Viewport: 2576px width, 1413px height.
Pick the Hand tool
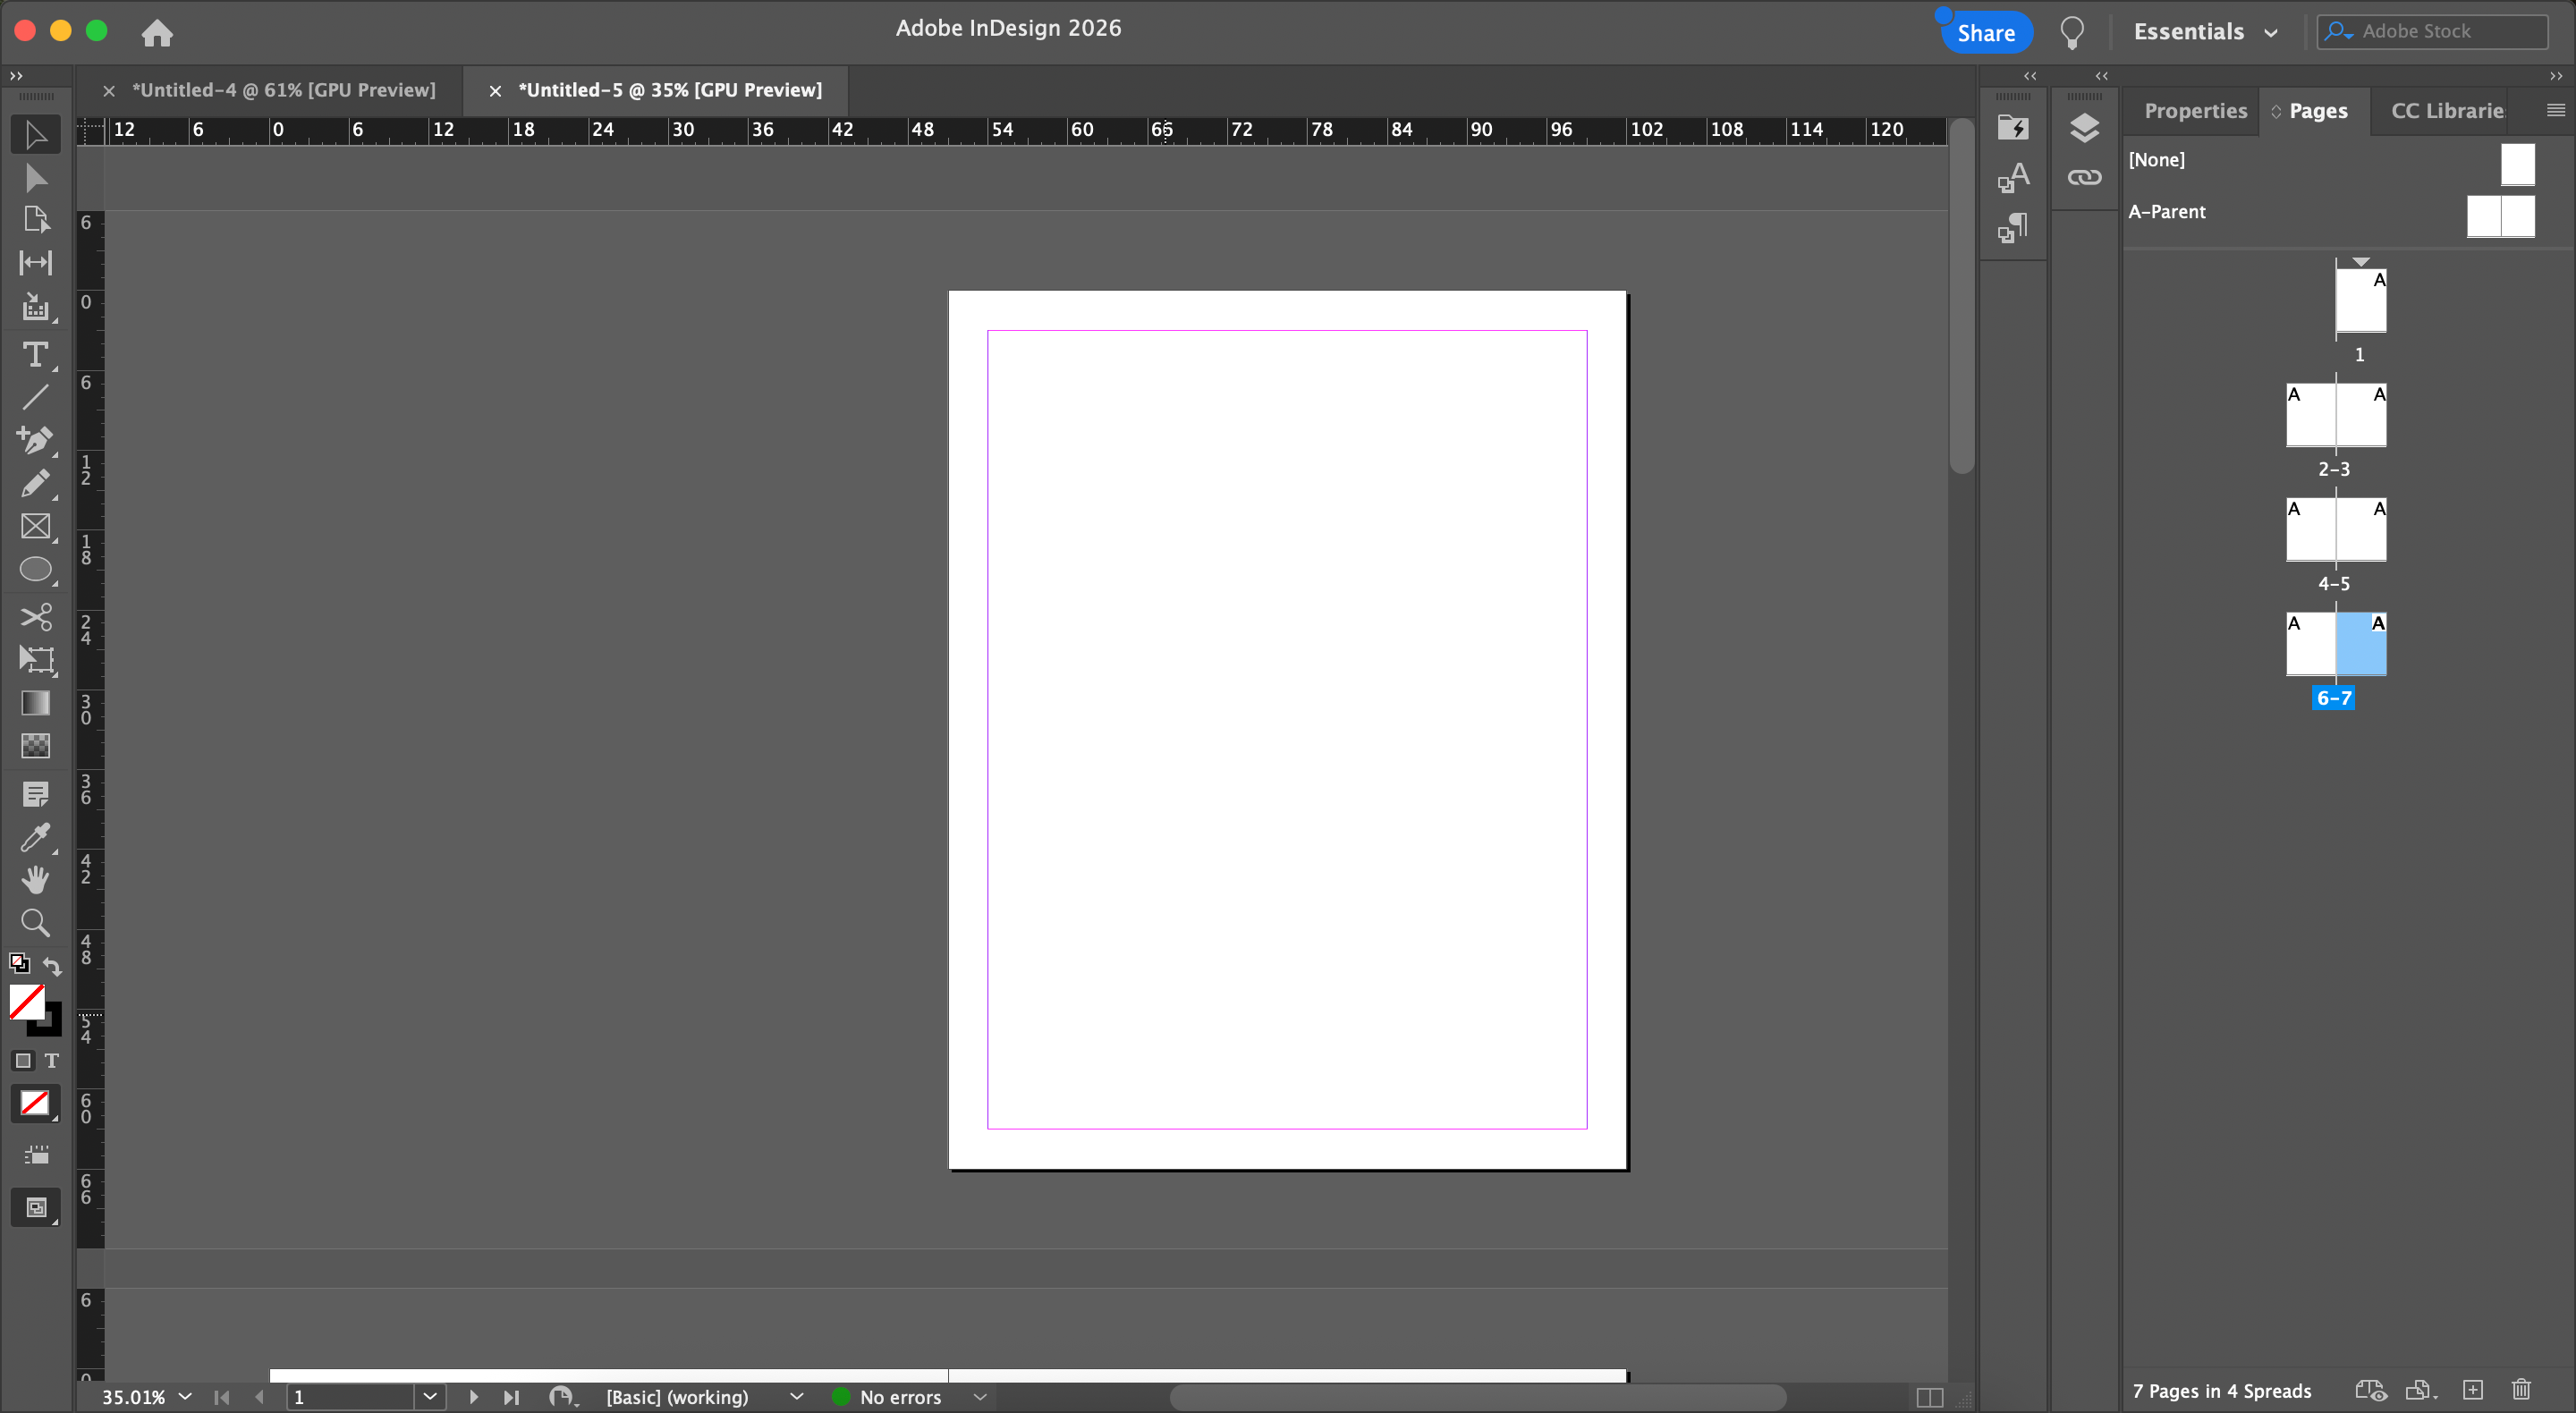(35, 880)
